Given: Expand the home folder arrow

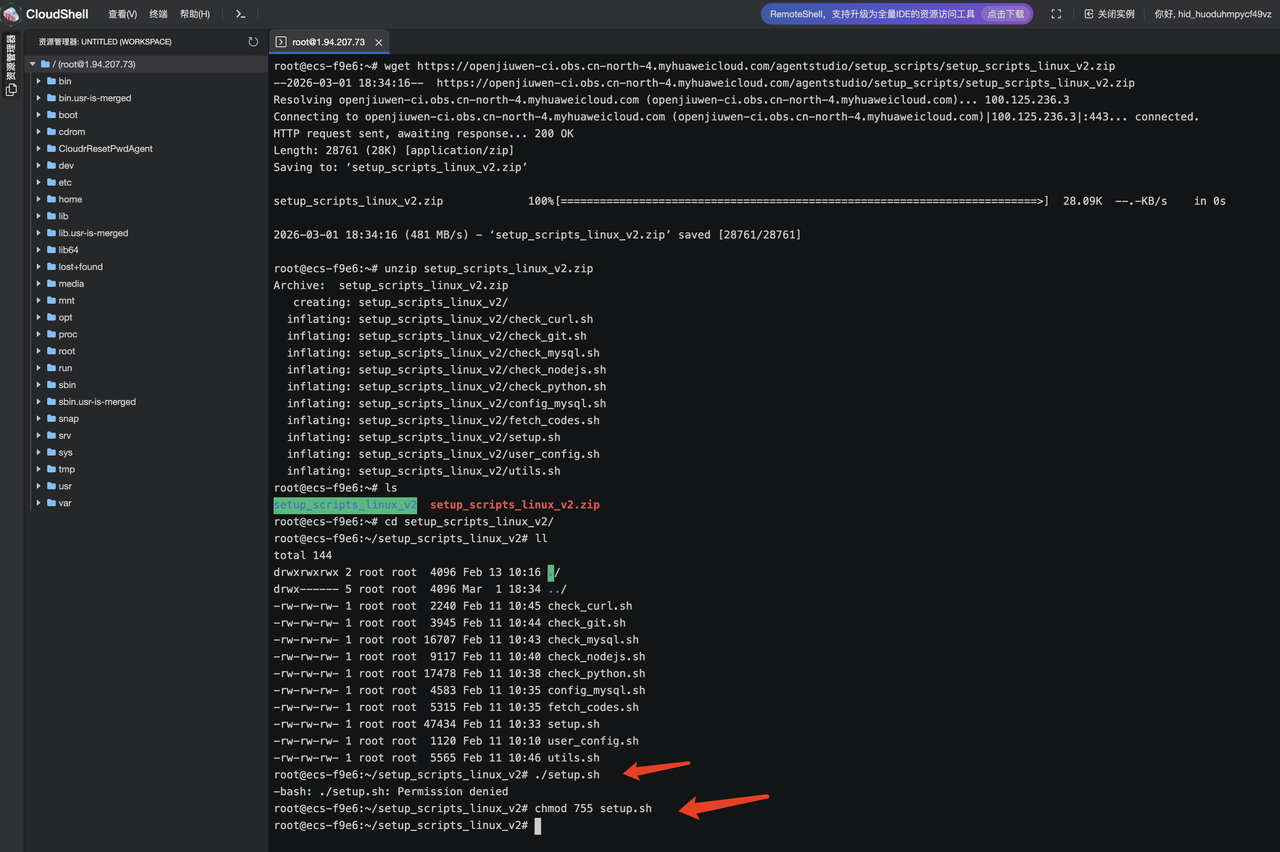Looking at the screenshot, I should [38, 199].
